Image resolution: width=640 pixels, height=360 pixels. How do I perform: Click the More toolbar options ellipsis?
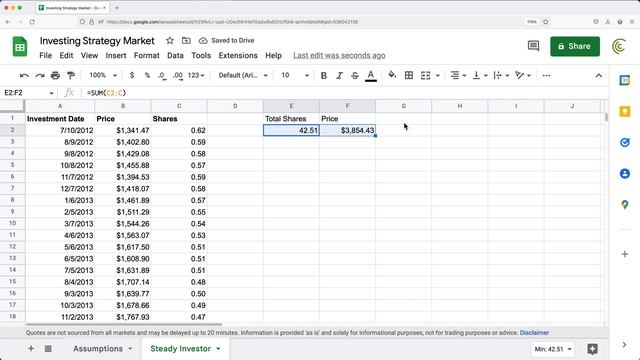(546, 76)
